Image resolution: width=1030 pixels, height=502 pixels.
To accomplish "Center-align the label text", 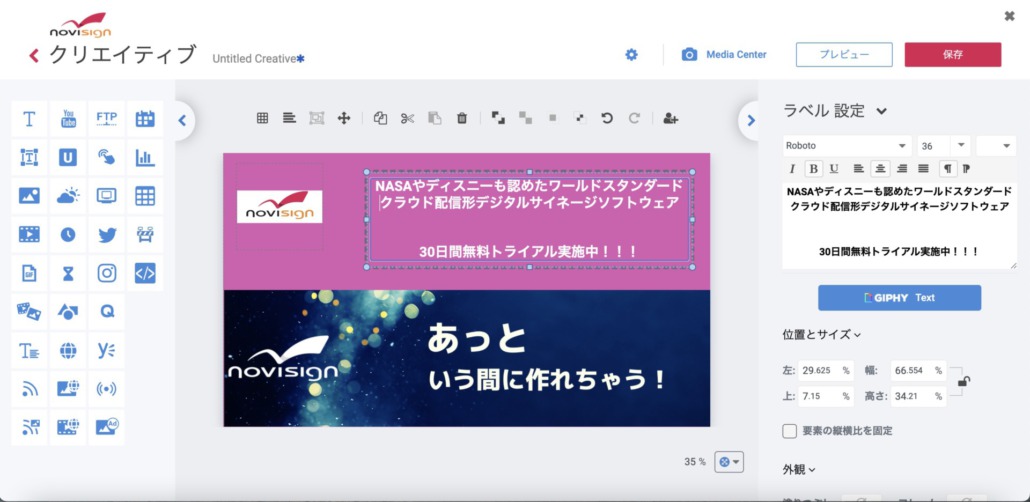I will (x=880, y=169).
